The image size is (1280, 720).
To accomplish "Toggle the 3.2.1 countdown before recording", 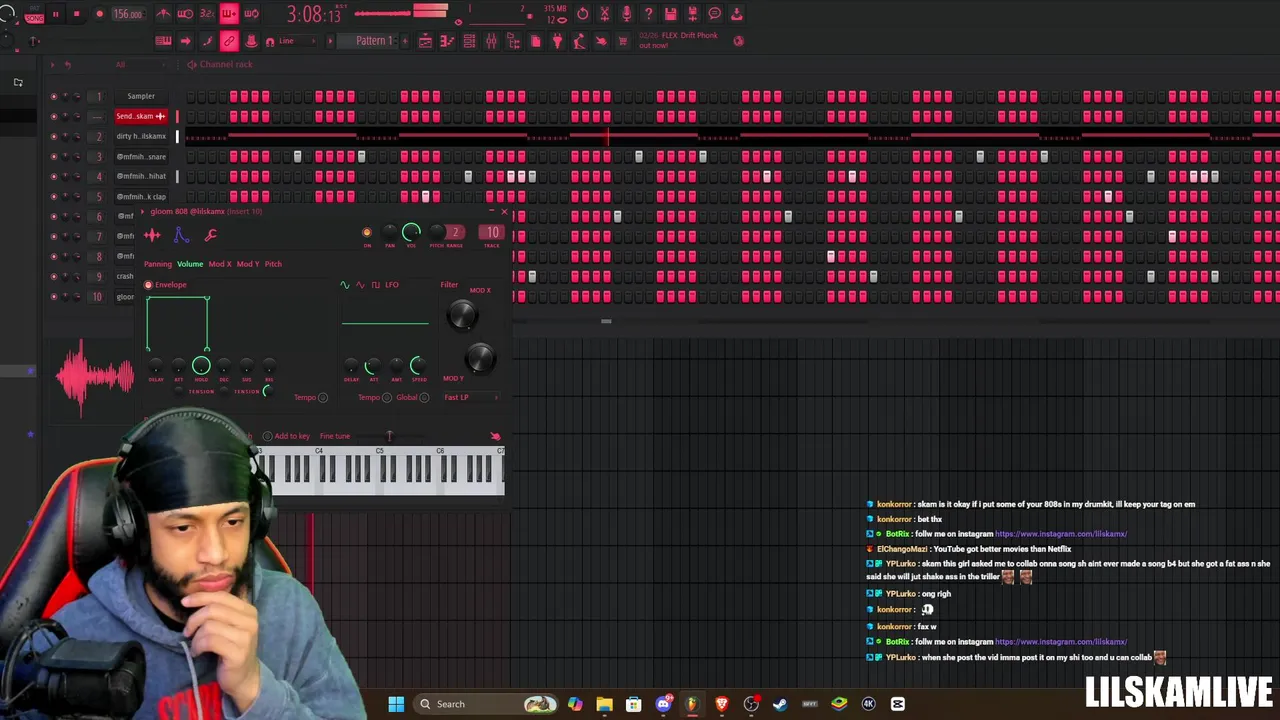I will click(x=207, y=14).
